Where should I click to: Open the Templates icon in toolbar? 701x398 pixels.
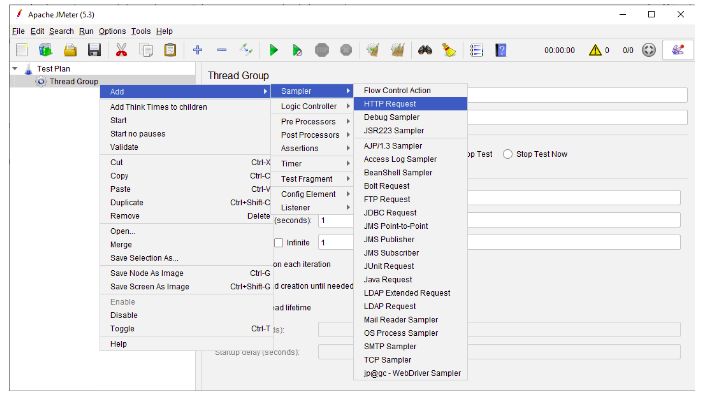point(46,50)
